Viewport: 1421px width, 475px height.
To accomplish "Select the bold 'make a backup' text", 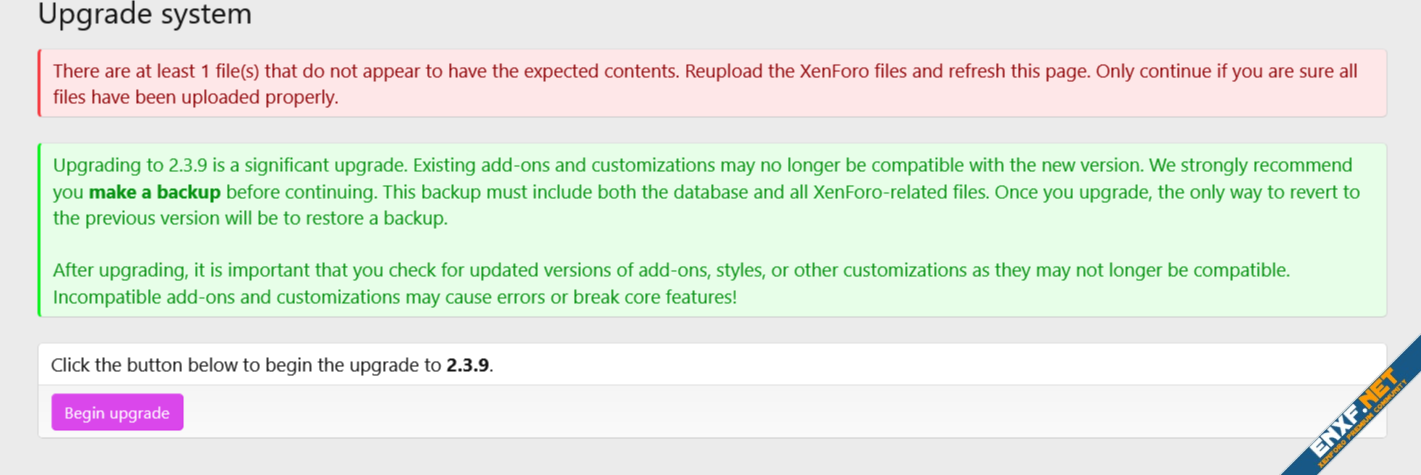I will point(155,192).
